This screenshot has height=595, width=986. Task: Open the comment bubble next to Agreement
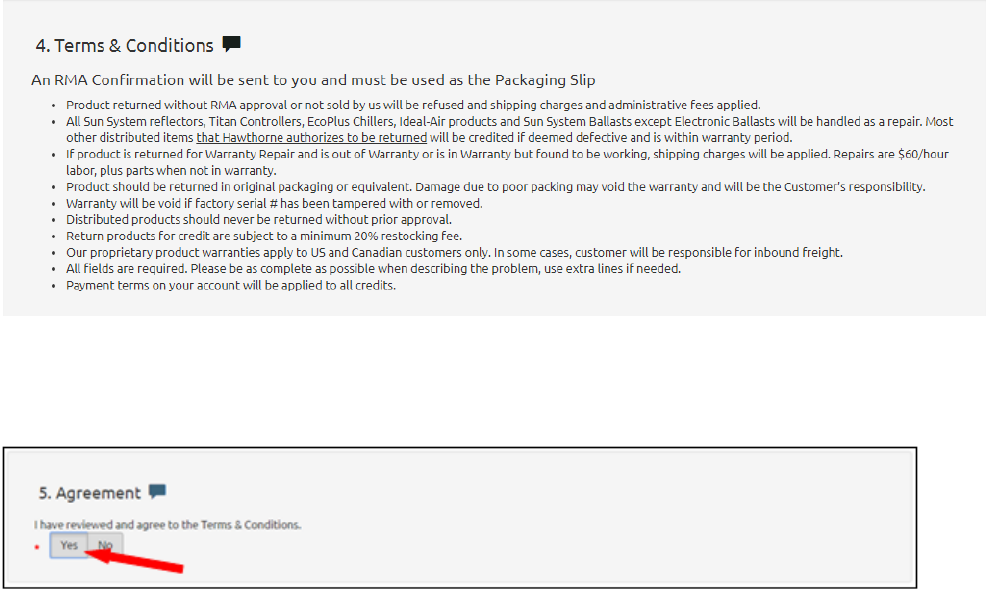(157, 491)
